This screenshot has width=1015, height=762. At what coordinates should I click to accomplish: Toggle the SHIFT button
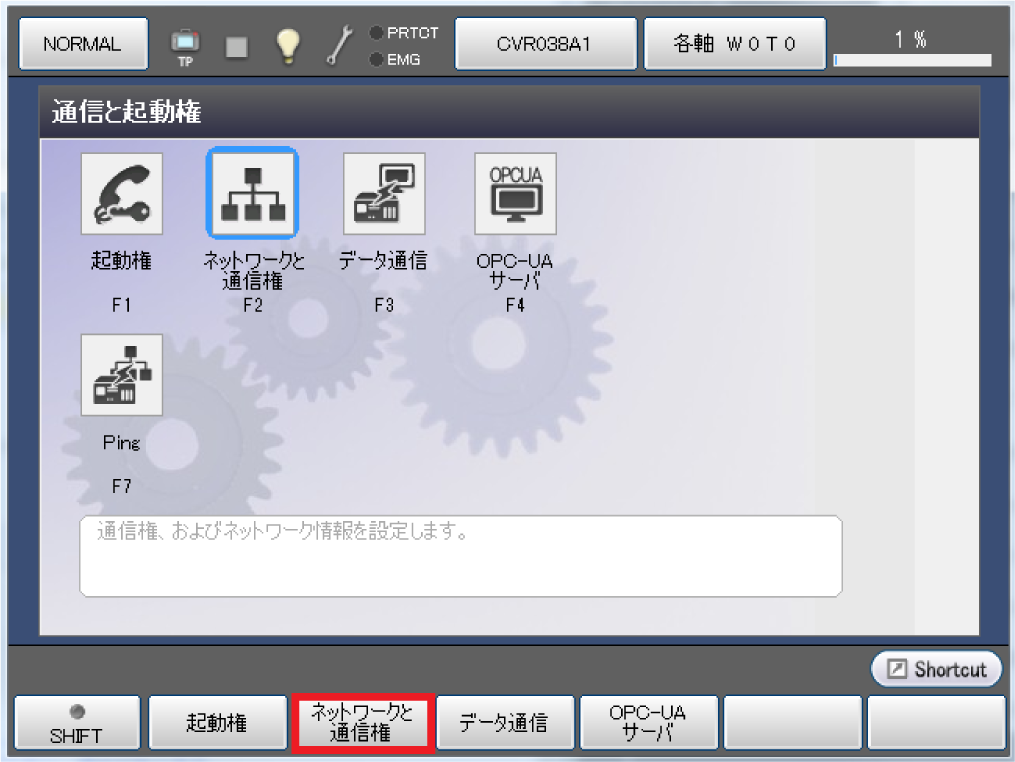tap(76, 722)
